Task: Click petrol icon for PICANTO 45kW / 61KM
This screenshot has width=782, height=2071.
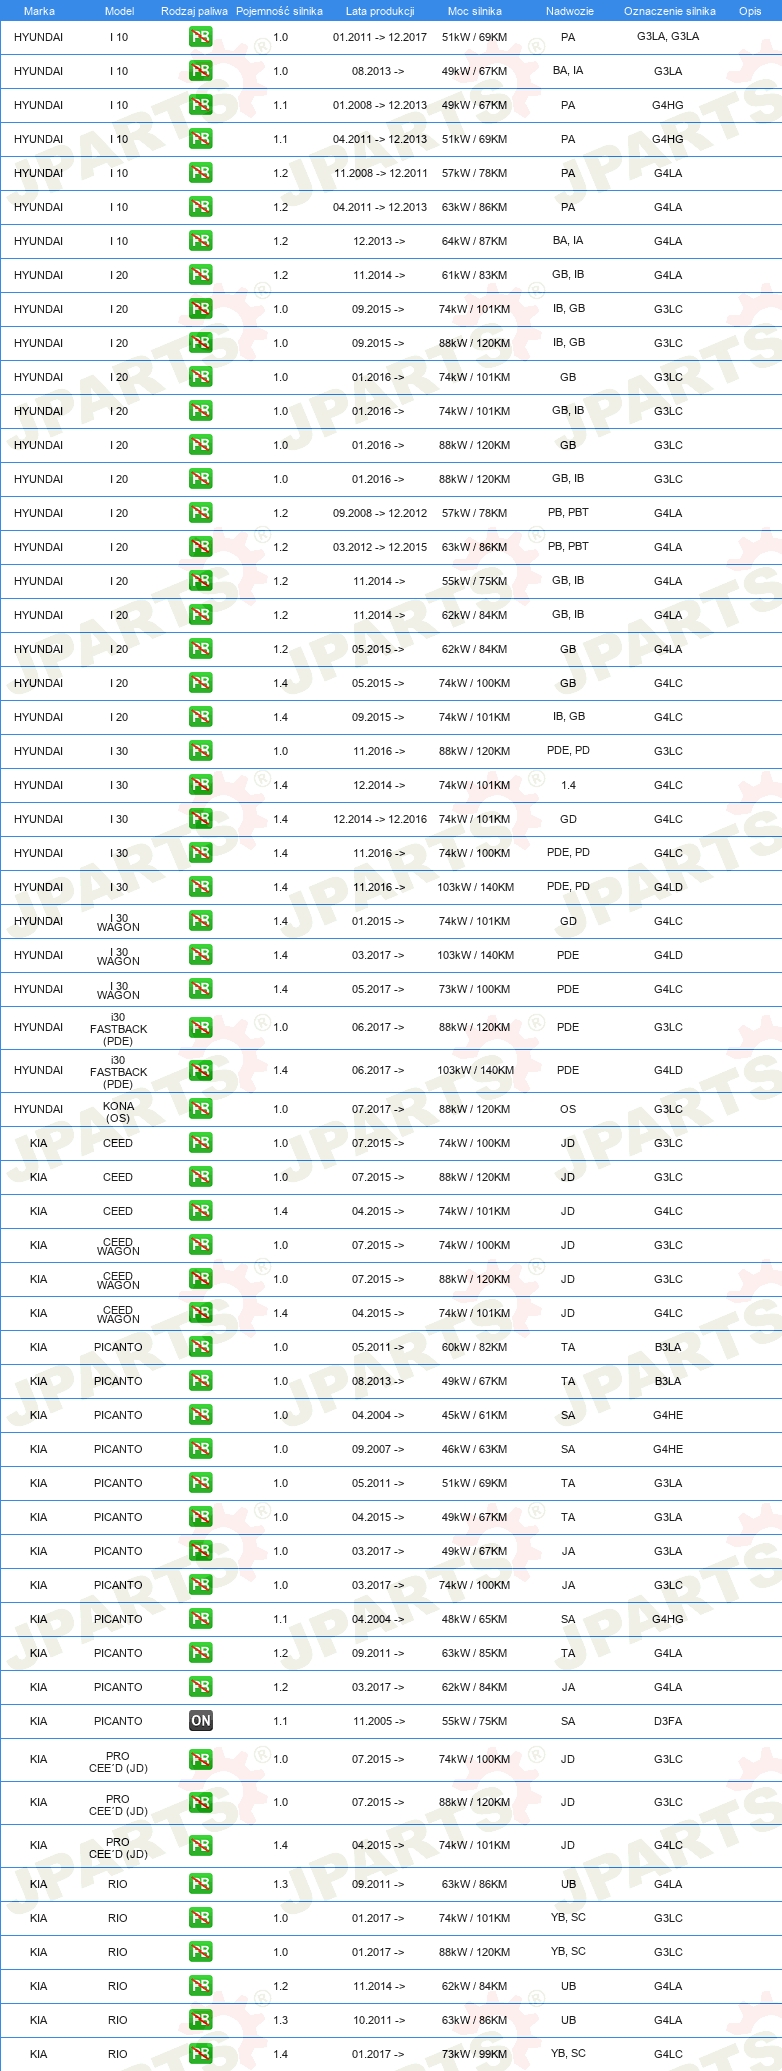Action: pos(201,1415)
